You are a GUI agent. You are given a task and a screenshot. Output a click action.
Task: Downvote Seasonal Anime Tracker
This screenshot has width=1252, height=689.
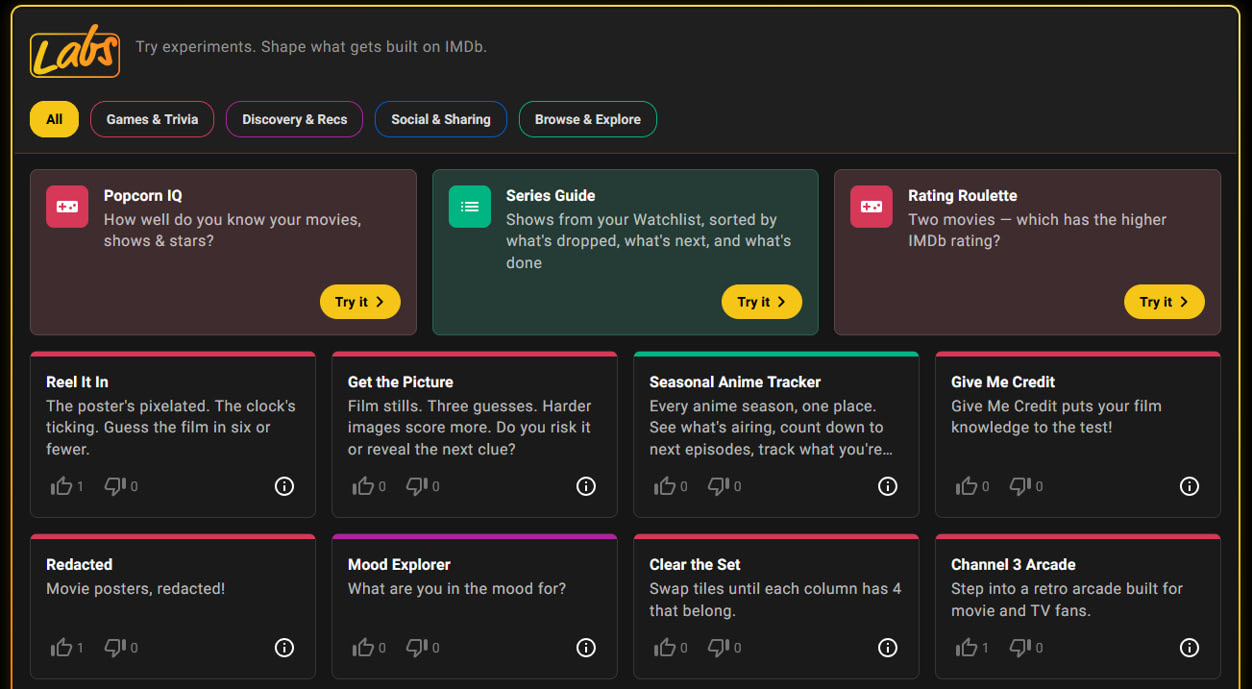[719, 486]
